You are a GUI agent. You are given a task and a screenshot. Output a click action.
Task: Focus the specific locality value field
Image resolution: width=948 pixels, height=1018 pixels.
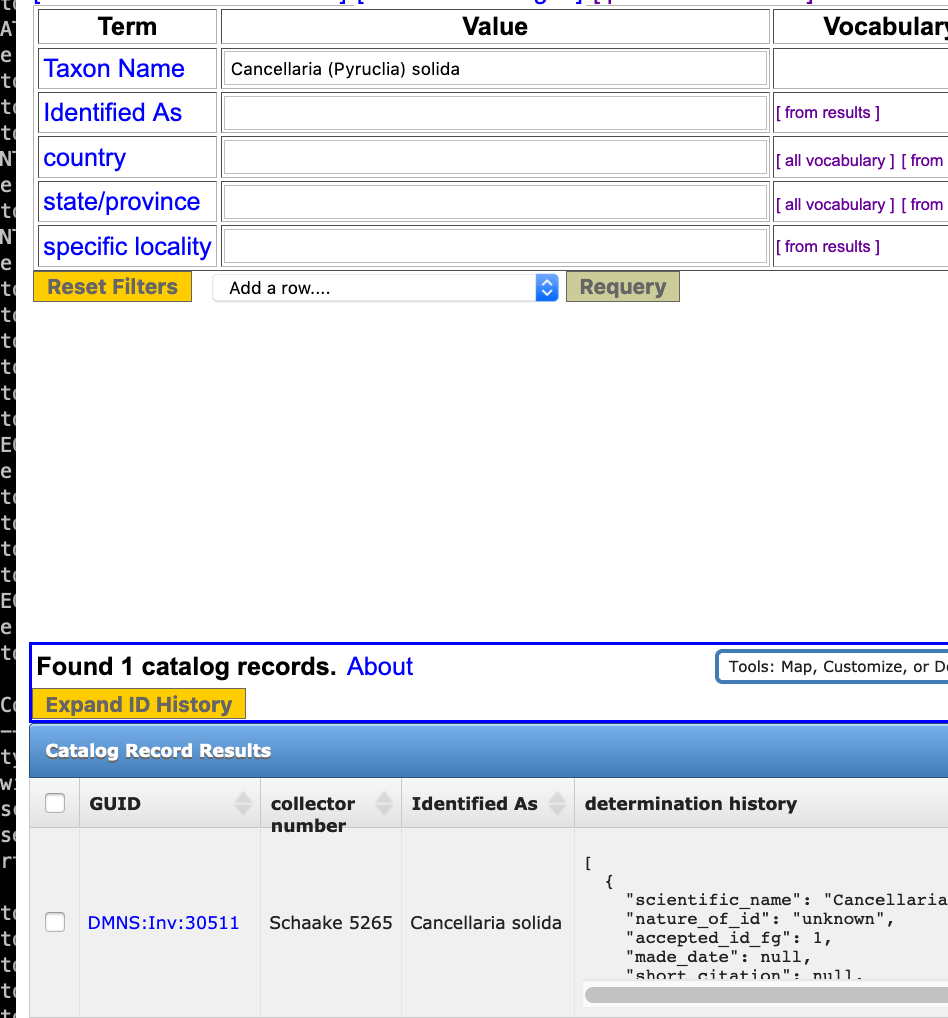(x=495, y=246)
